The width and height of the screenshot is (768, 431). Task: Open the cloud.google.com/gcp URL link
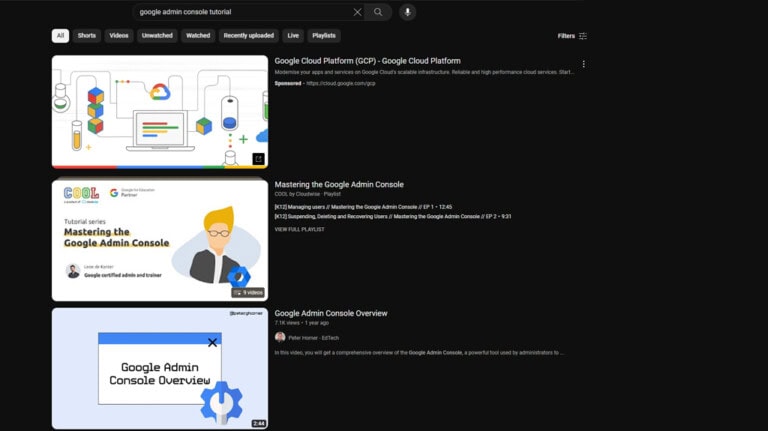[341, 84]
